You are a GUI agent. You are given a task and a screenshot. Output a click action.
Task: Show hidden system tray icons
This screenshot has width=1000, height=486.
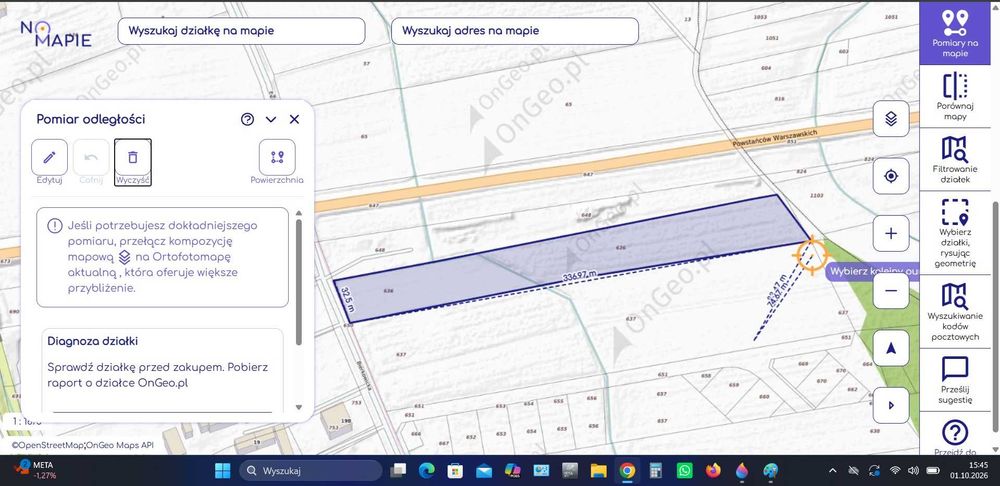coord(833,471)
